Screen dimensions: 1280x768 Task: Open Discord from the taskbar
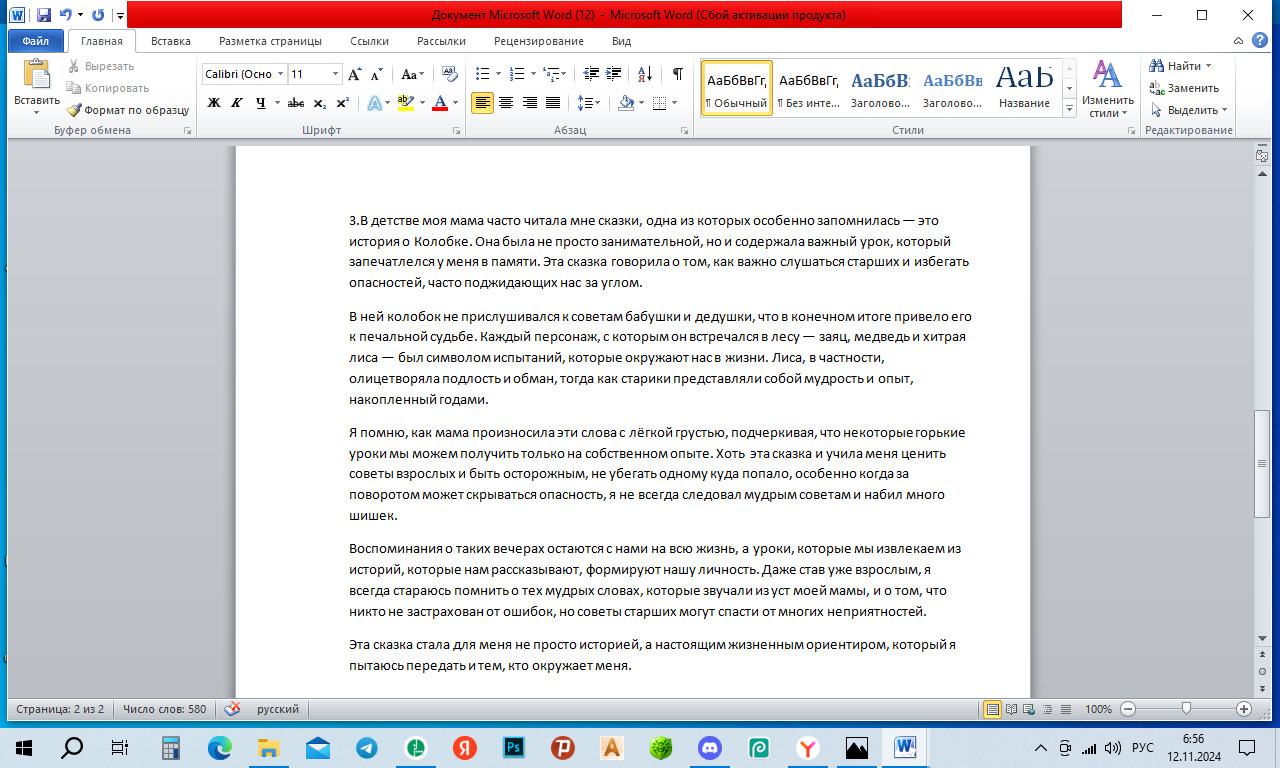(x=711, y=747)
